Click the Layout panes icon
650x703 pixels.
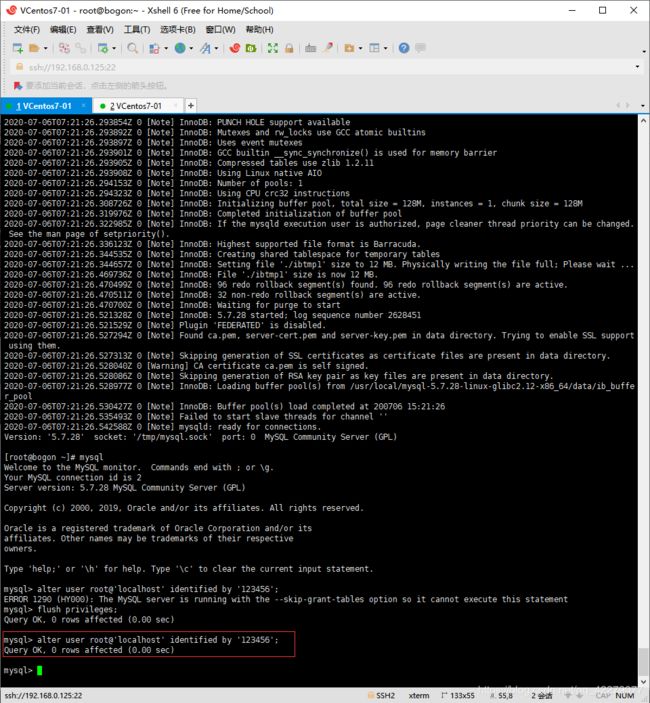375,48
